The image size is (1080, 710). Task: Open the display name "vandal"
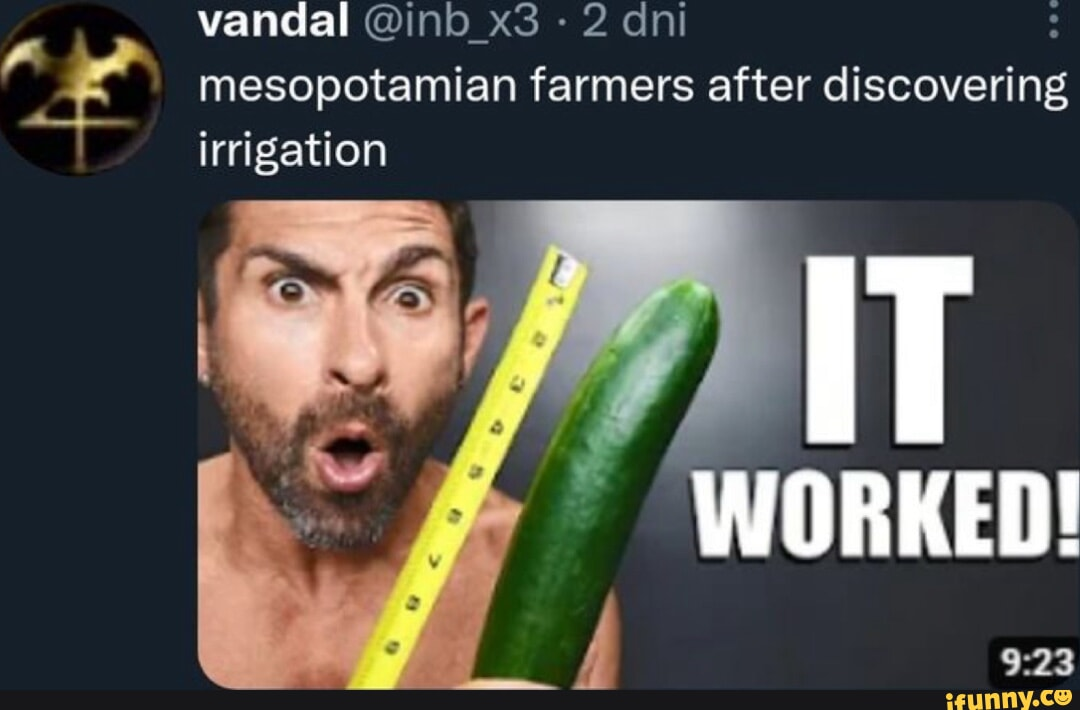tap(273, 22)
